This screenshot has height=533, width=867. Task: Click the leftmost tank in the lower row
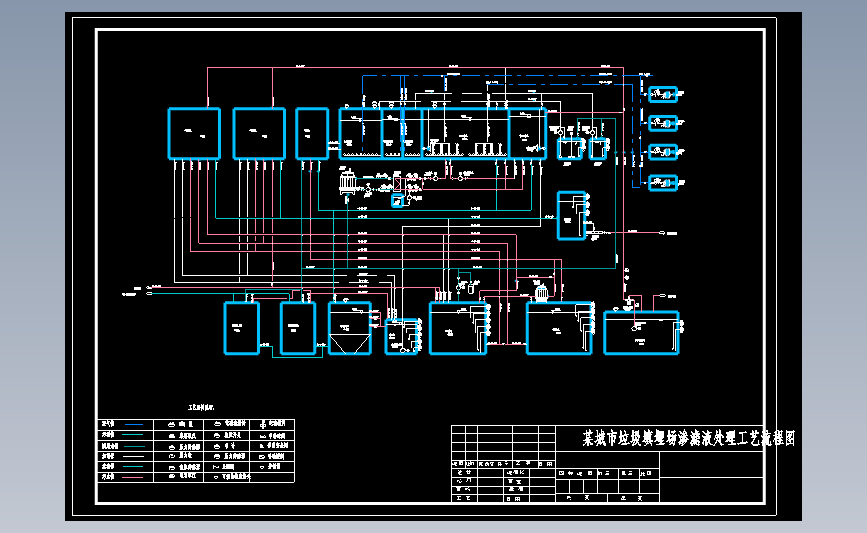(x=242, y=328)
